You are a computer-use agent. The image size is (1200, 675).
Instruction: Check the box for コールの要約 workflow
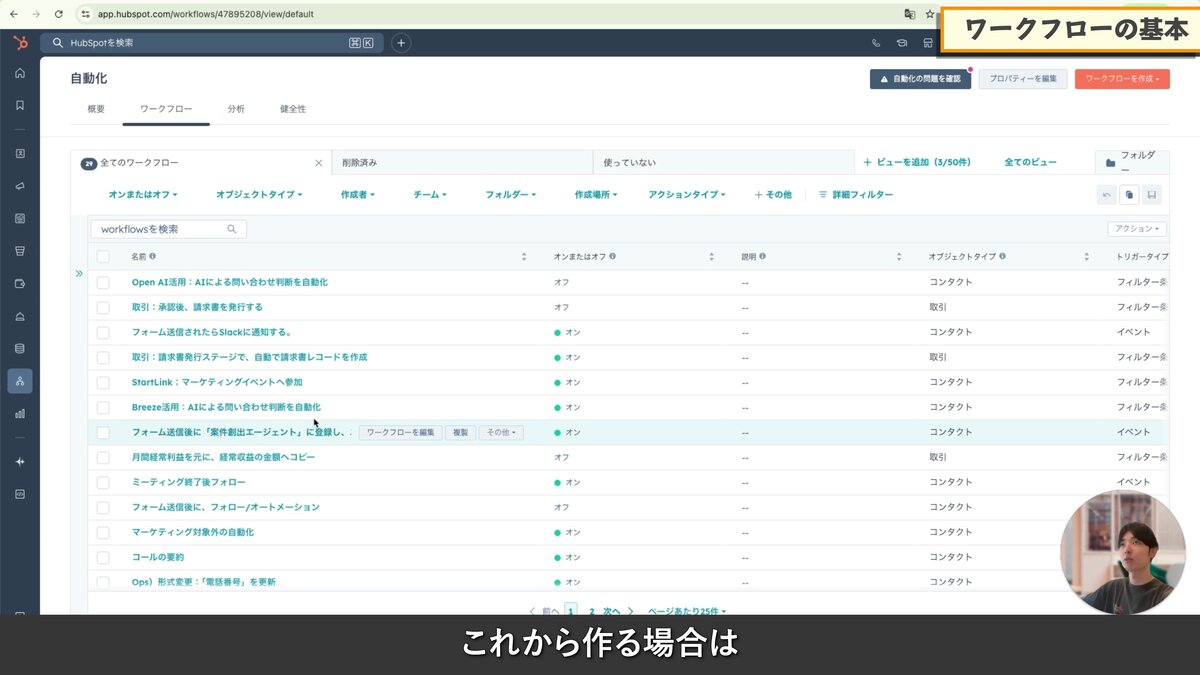103,557
